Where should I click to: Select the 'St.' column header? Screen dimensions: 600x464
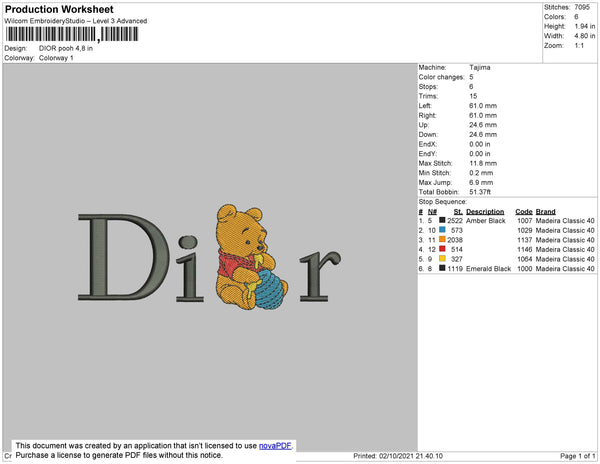458,212
